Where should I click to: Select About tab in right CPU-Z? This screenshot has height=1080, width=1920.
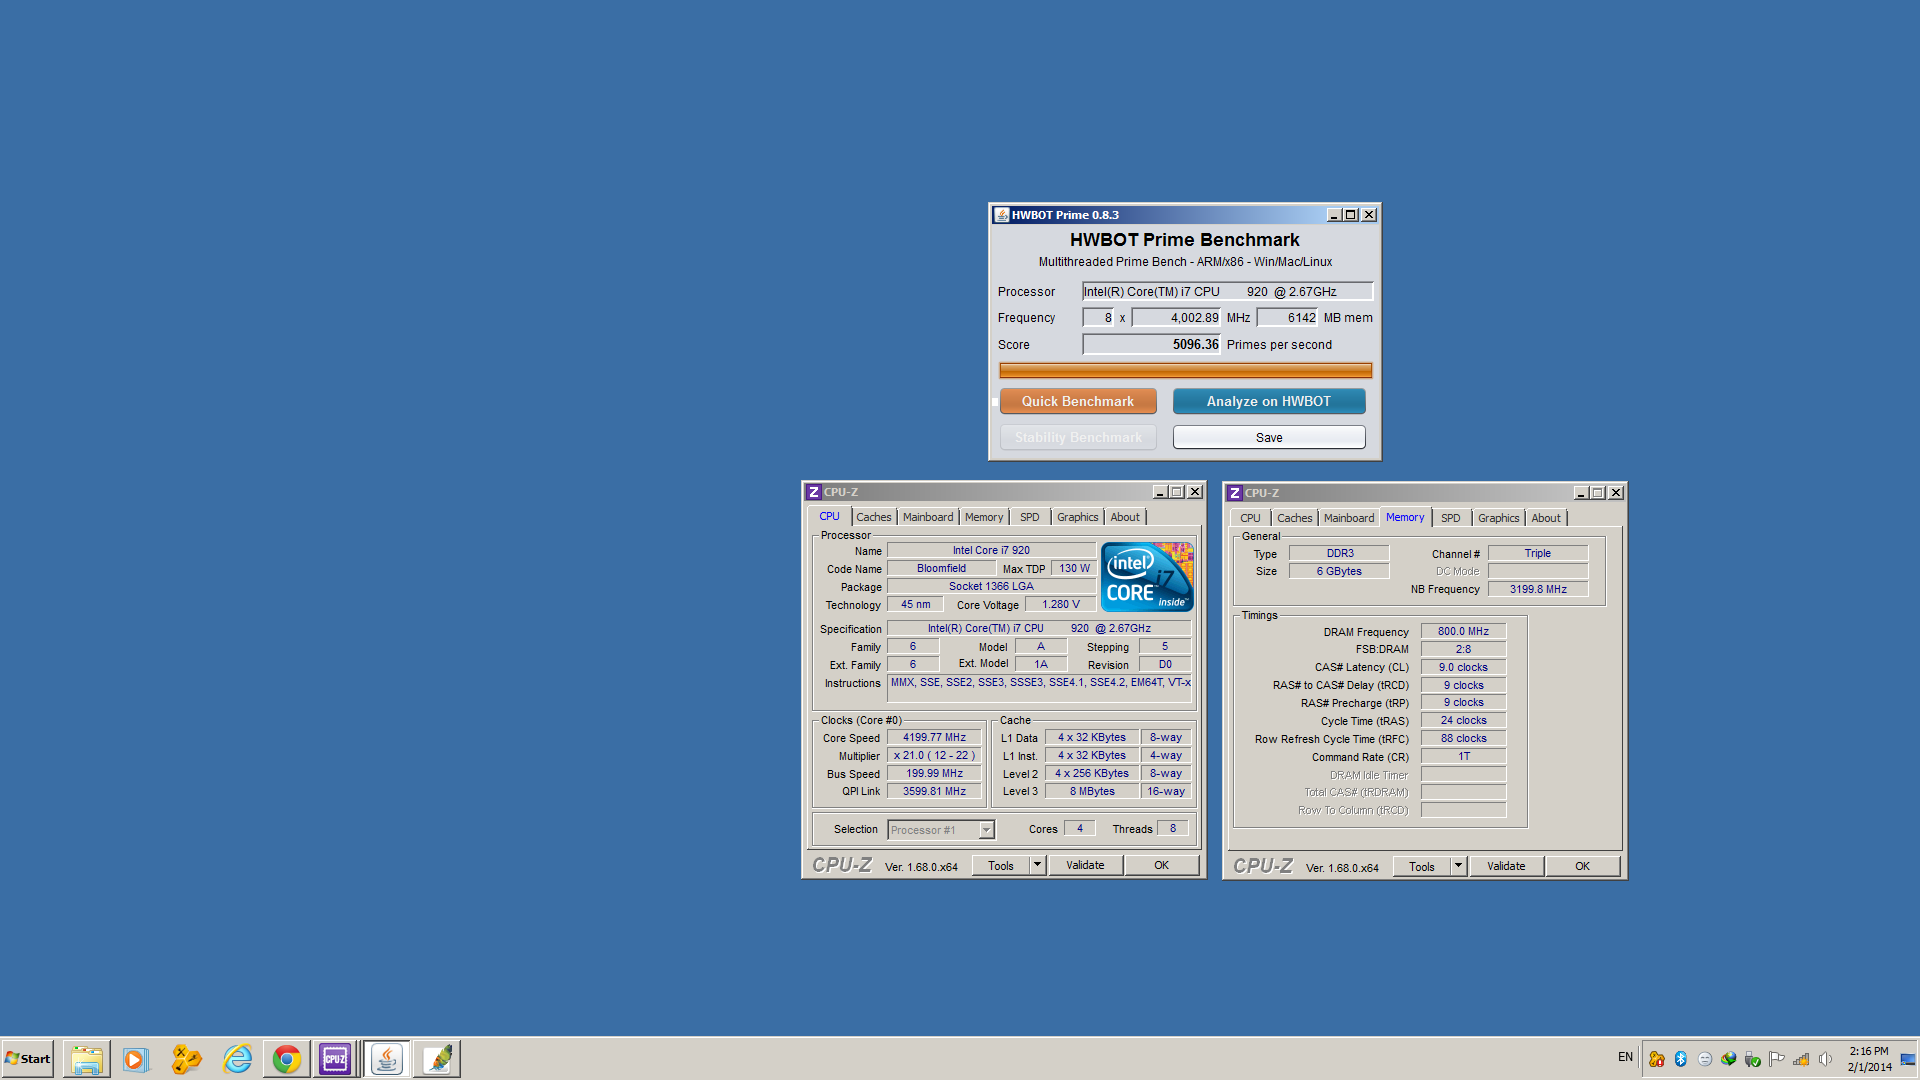1546,518
